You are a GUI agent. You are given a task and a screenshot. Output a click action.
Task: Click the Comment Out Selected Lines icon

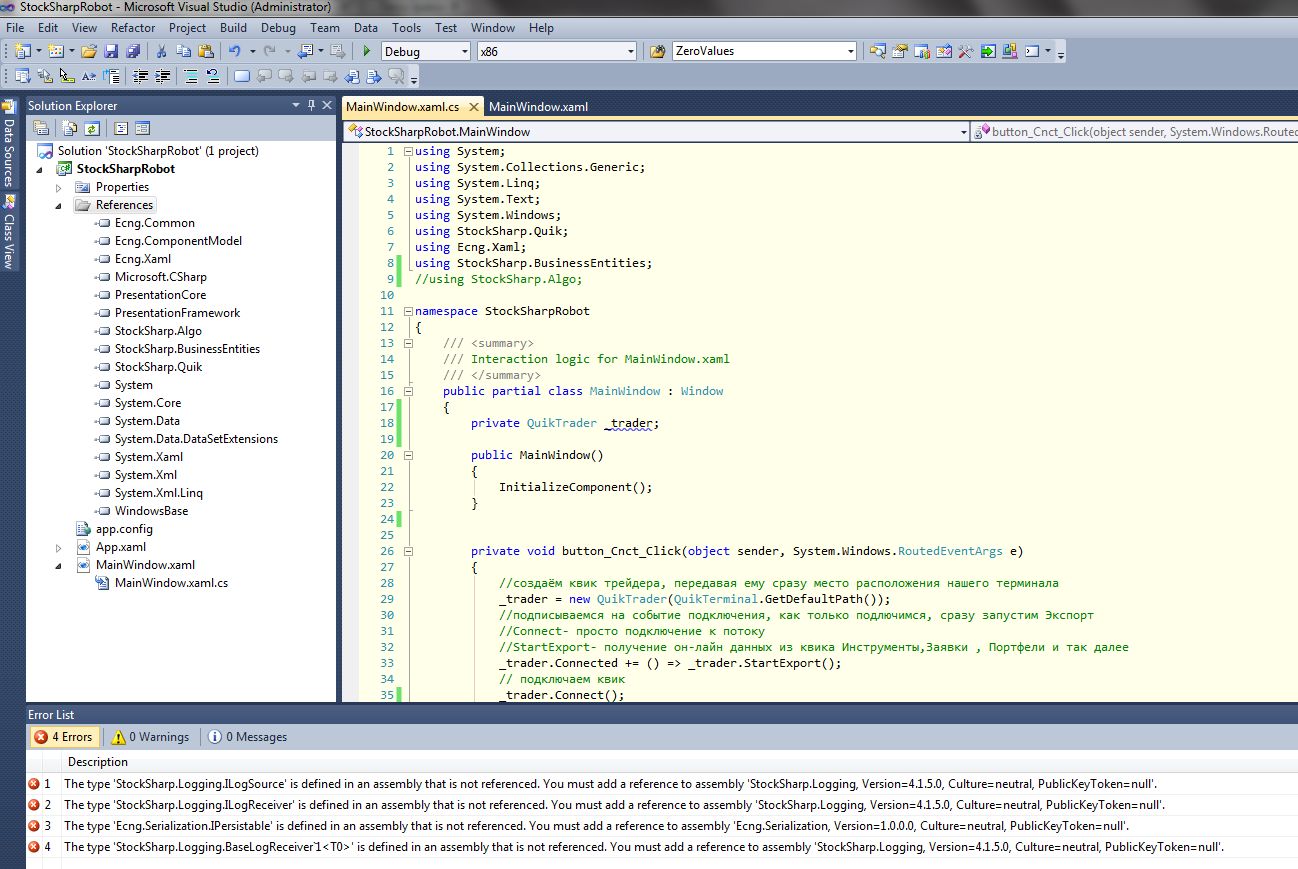tap(189, 75)
